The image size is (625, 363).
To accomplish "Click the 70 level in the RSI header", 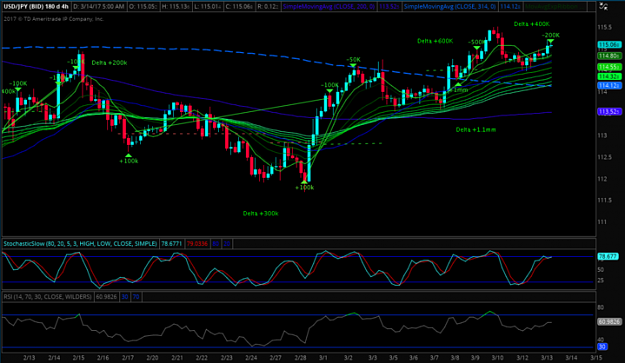I will click(136, 296).
